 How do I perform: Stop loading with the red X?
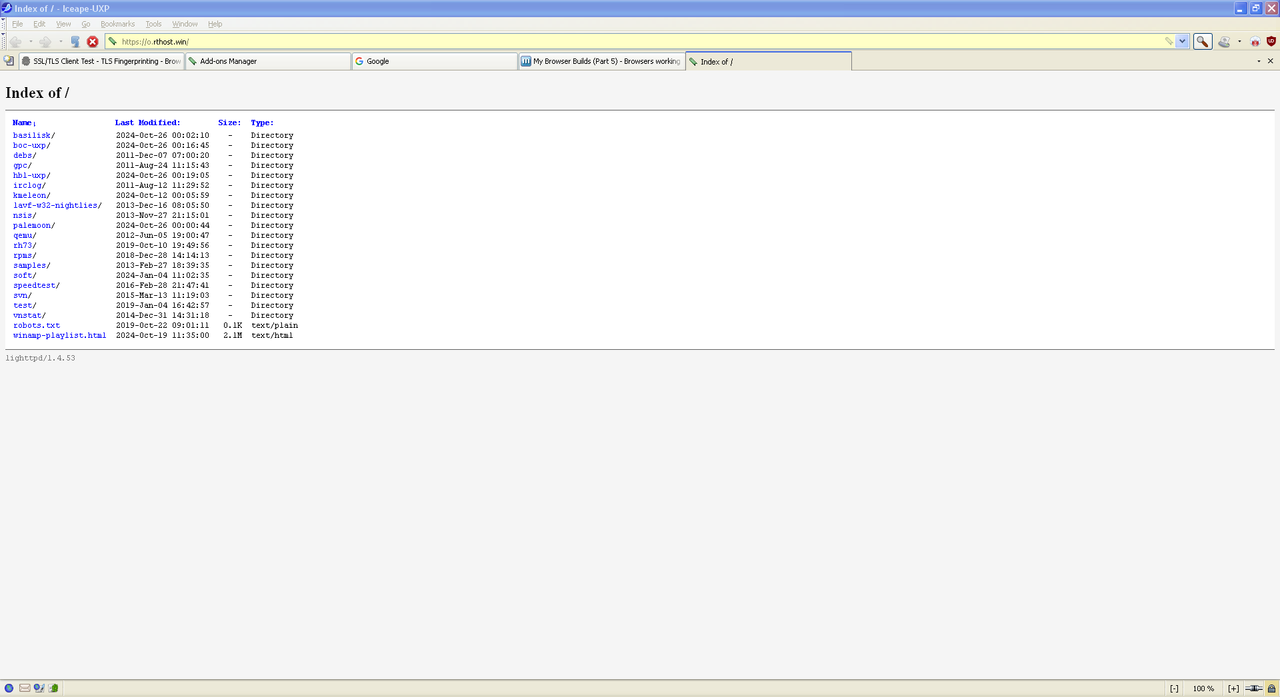pos(93,42)
